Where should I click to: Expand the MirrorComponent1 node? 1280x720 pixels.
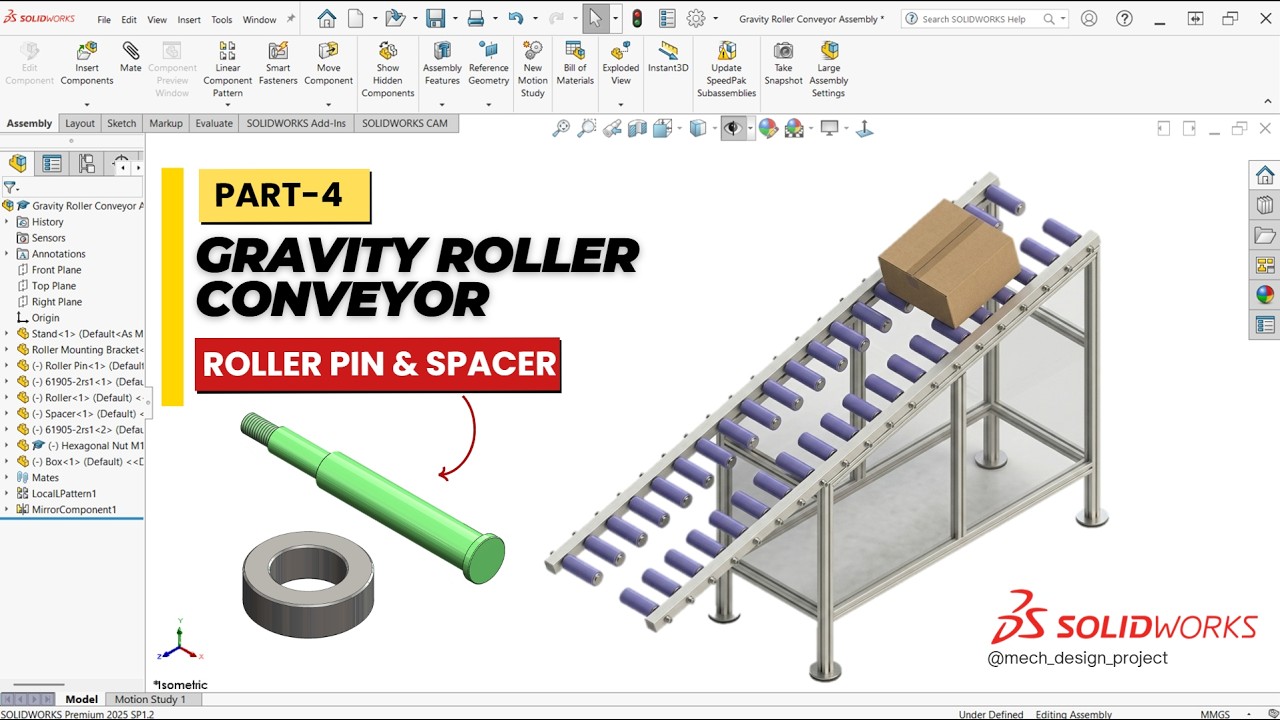[7, 510]
